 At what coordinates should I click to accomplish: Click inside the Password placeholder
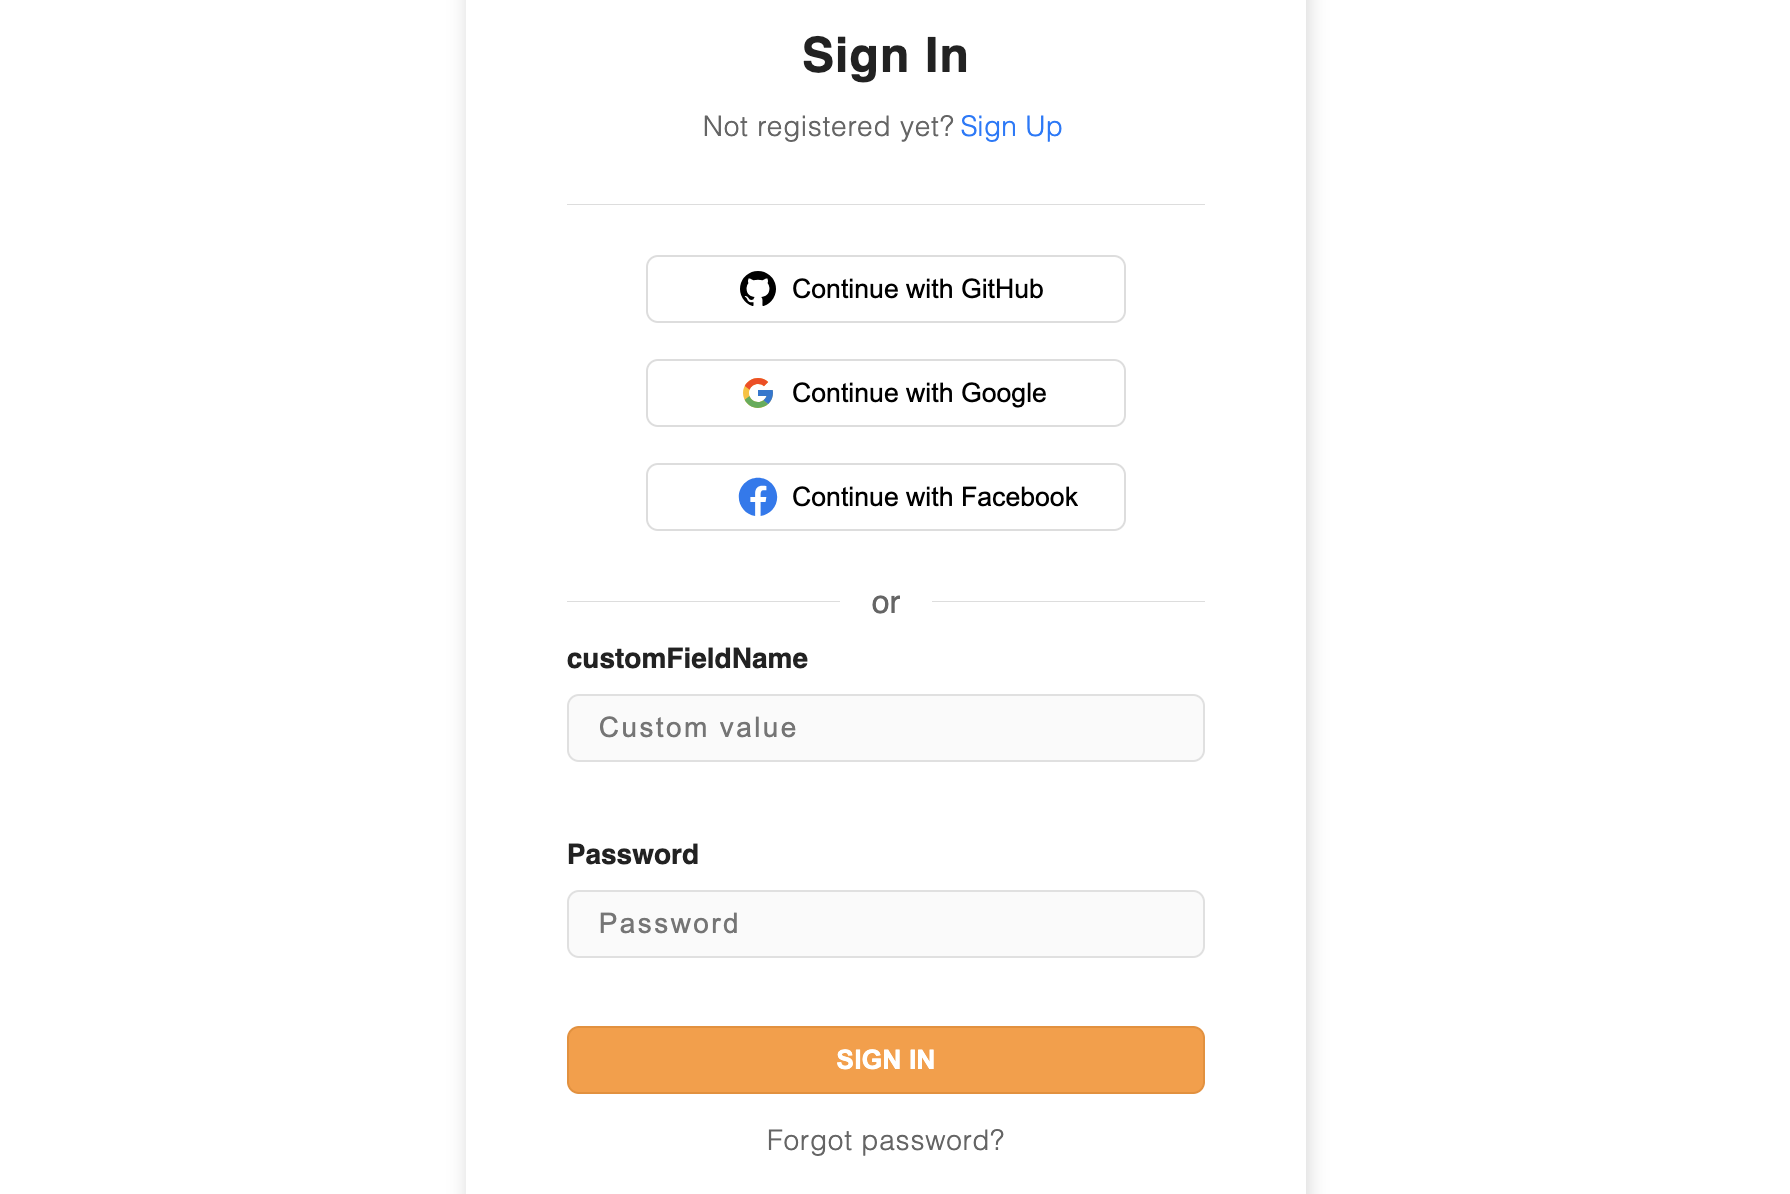tap(668, 924)
